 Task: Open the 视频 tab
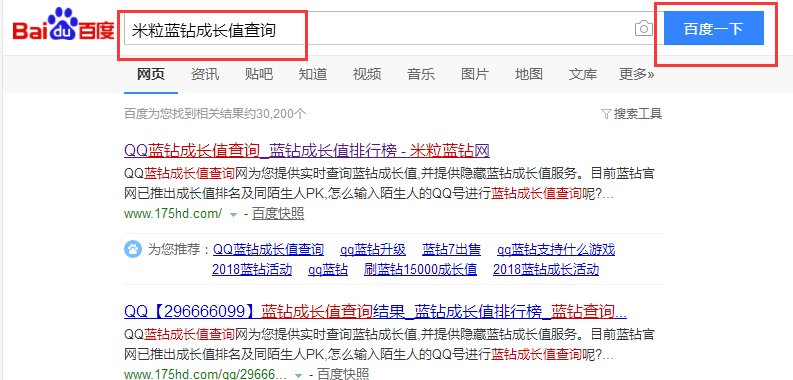(367, 74)
